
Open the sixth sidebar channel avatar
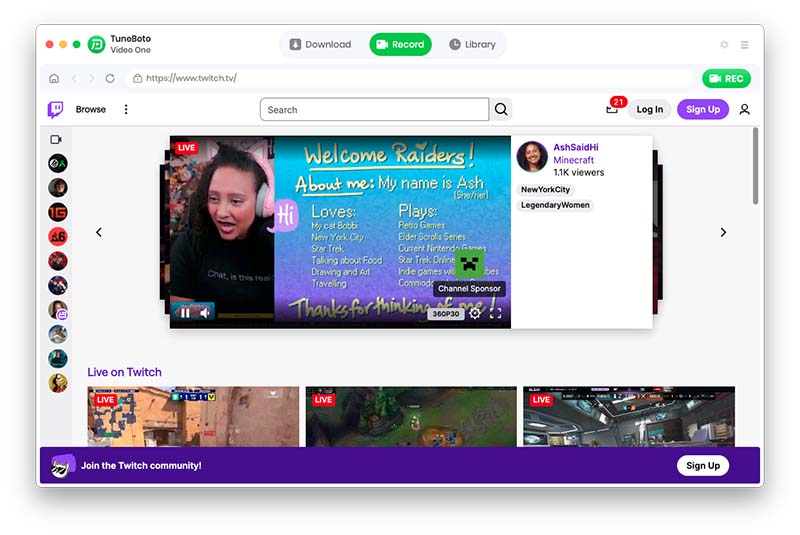point(58,286)
